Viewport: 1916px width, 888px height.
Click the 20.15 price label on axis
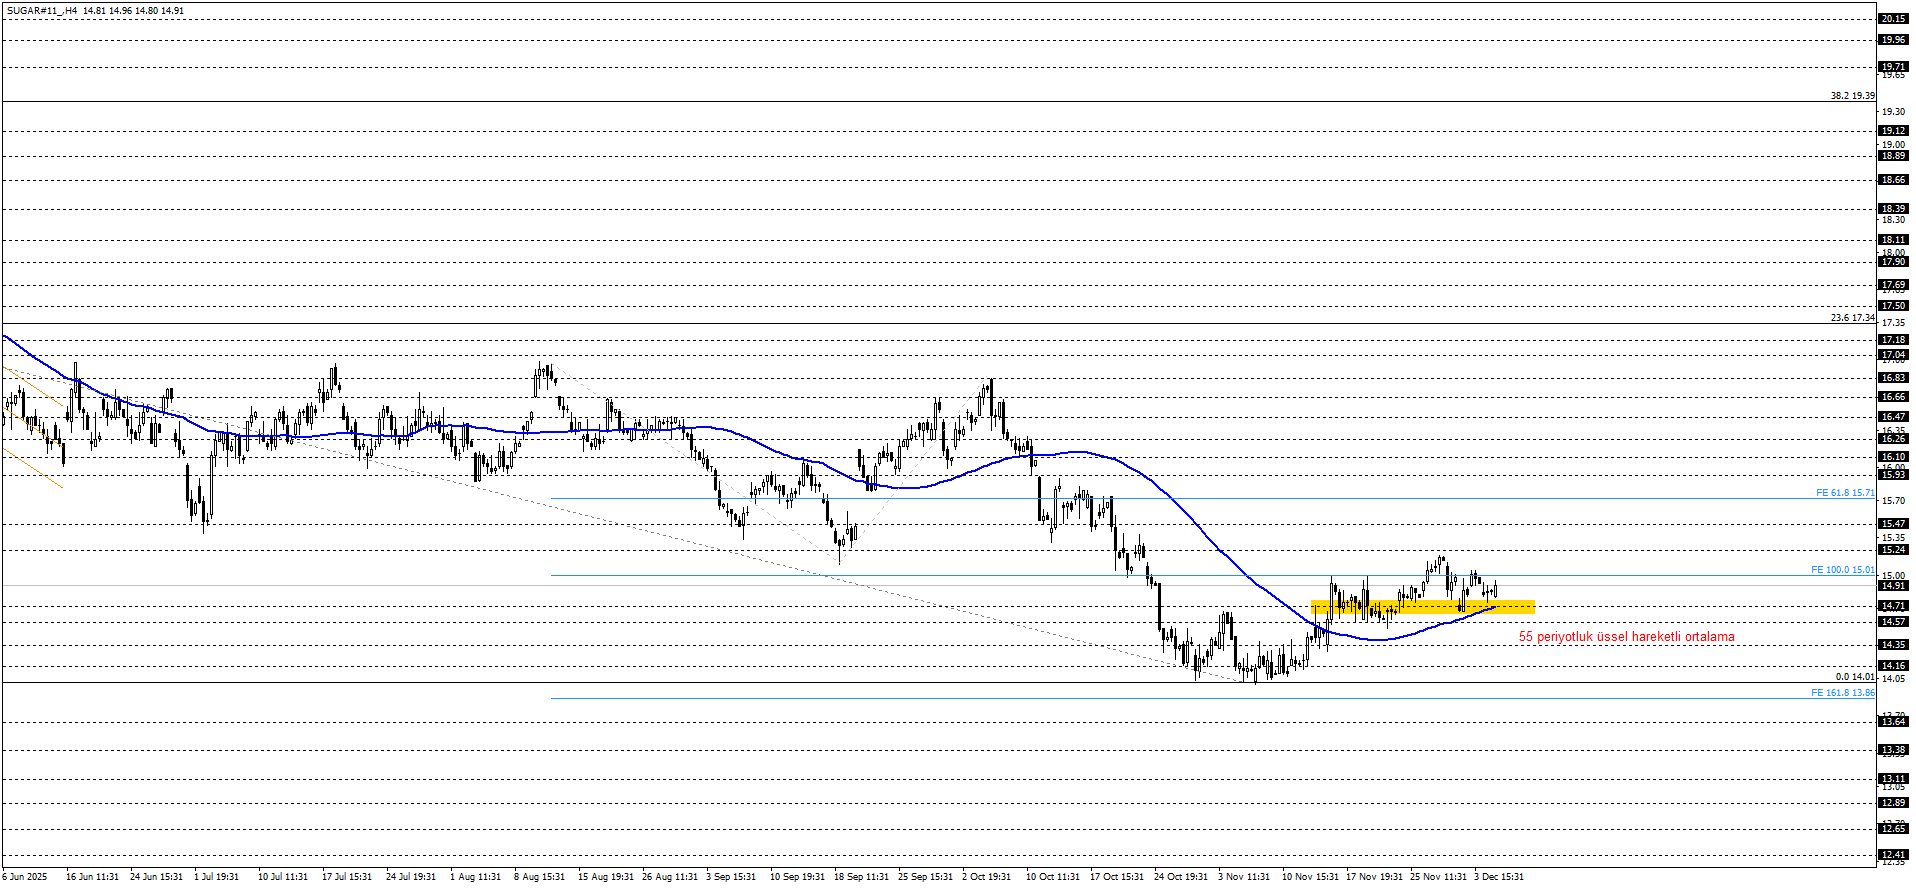tap(1892, 19)
